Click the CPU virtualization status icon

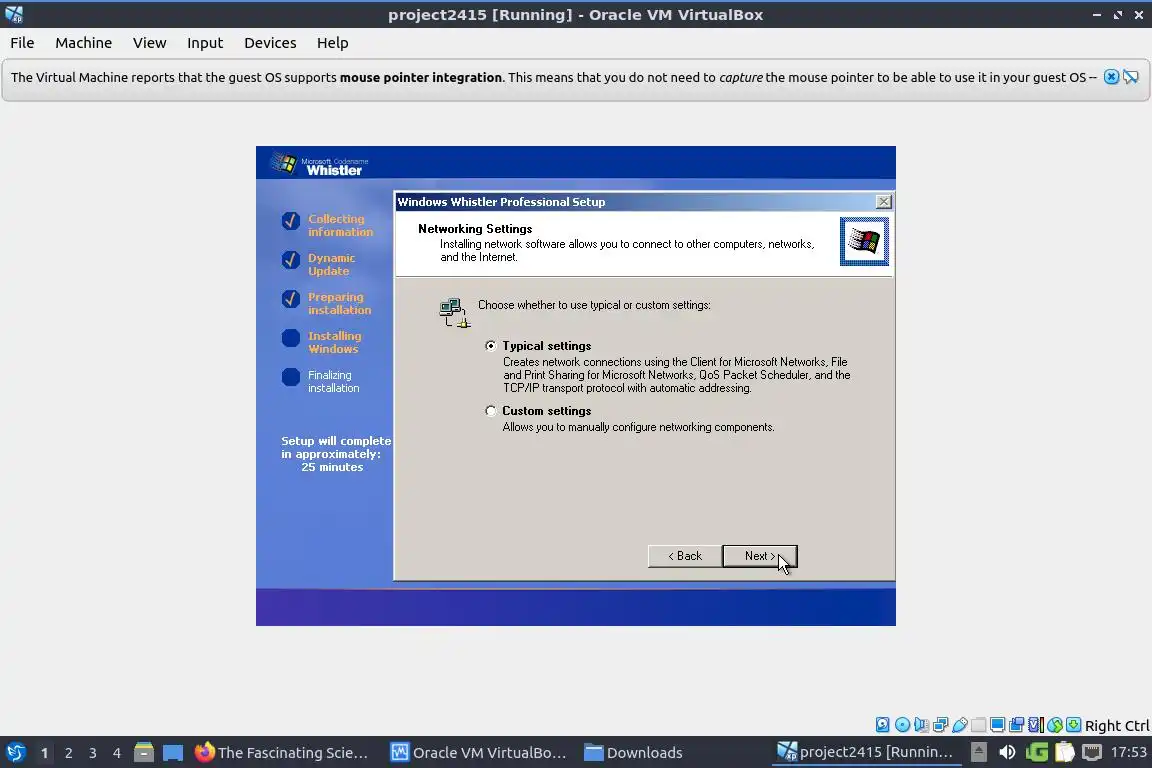click(1036, 725)
